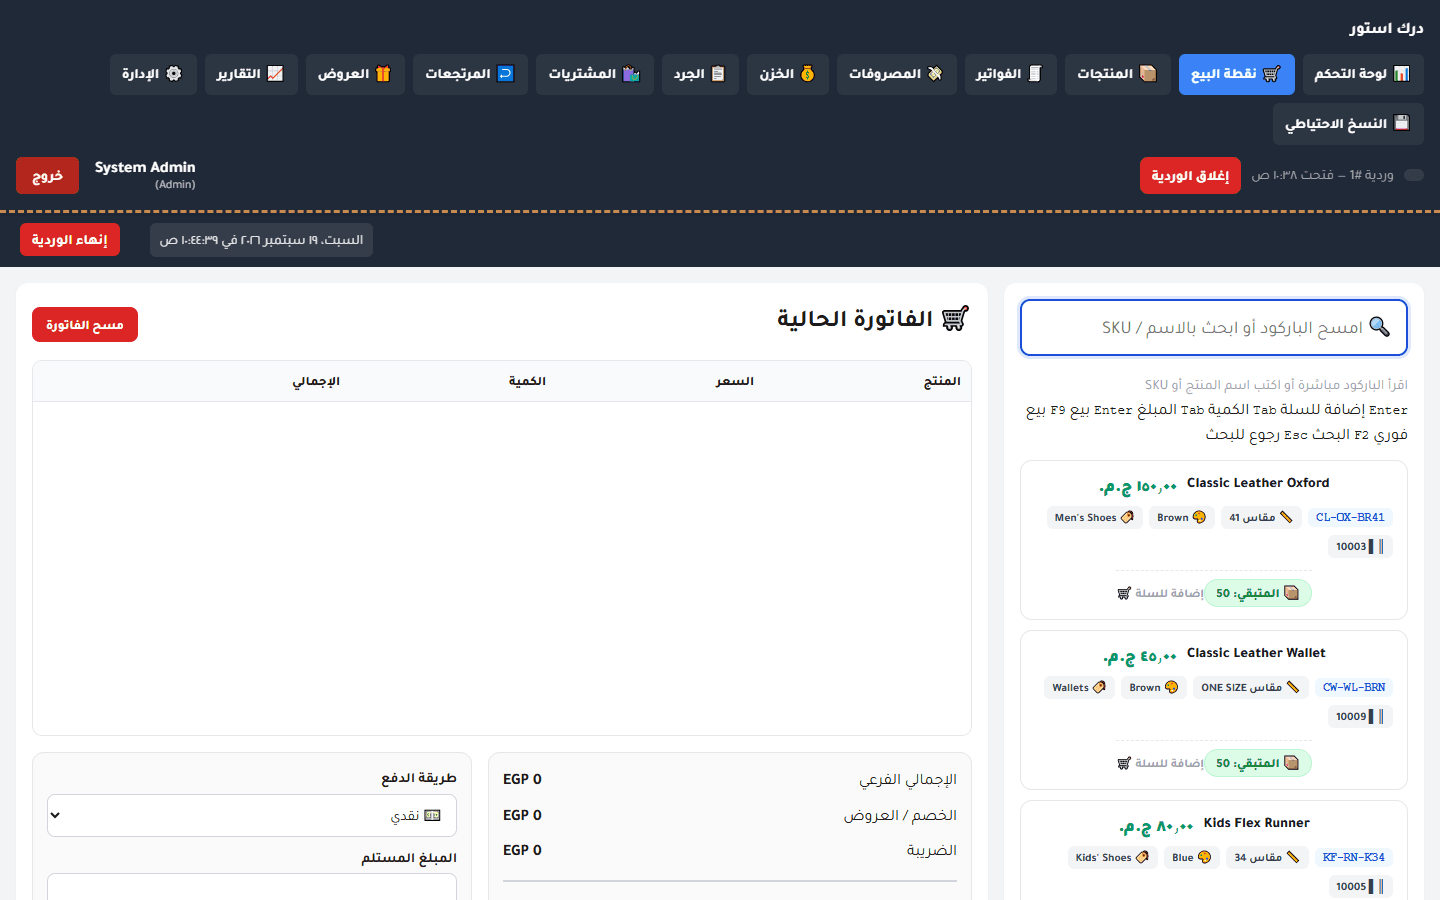The height and width of the screenshot is (900, 1440).
Task: Click the shopping bags icon on المشتريات
Action: click(x=631, y=74)
